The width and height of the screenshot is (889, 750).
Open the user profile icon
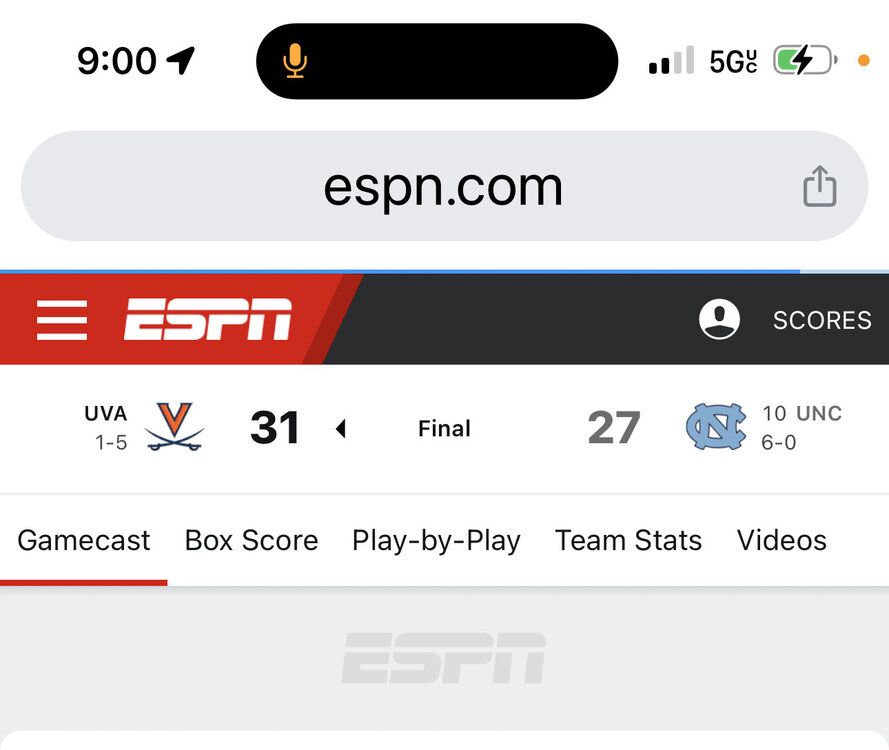coord(719,320)
